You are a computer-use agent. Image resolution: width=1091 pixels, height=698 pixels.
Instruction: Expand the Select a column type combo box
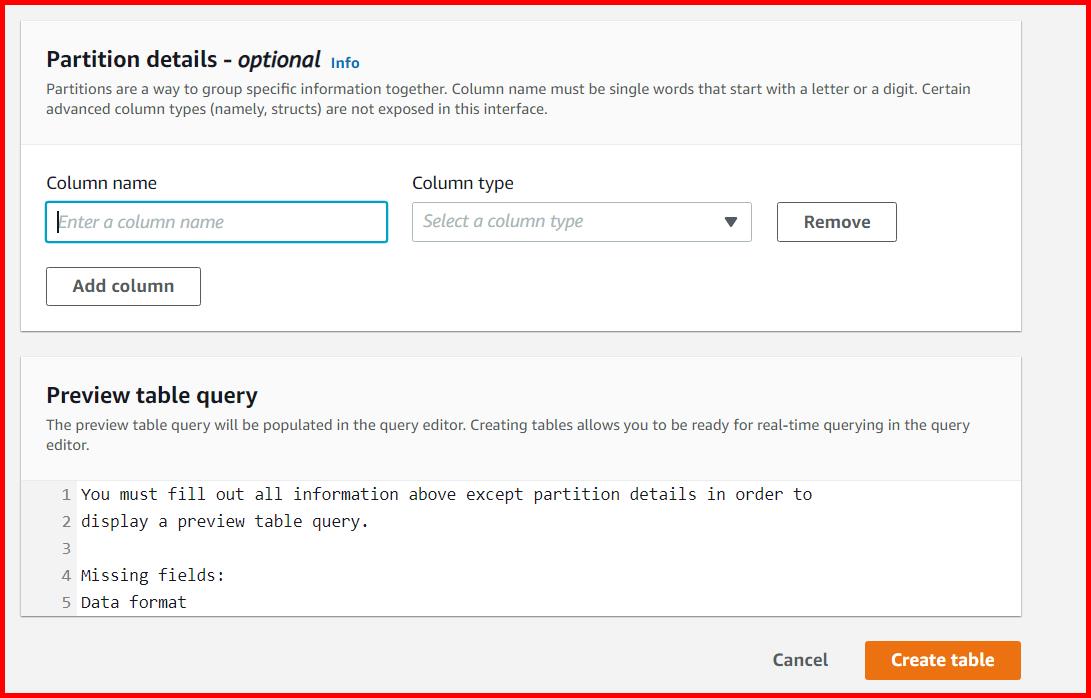(x=580, y=221)
